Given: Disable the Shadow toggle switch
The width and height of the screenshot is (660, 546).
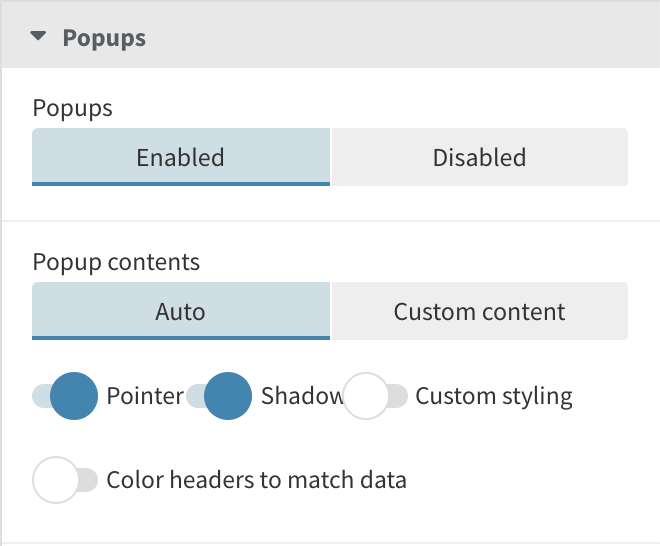Looking at the screenshot, I should [219, 396].
